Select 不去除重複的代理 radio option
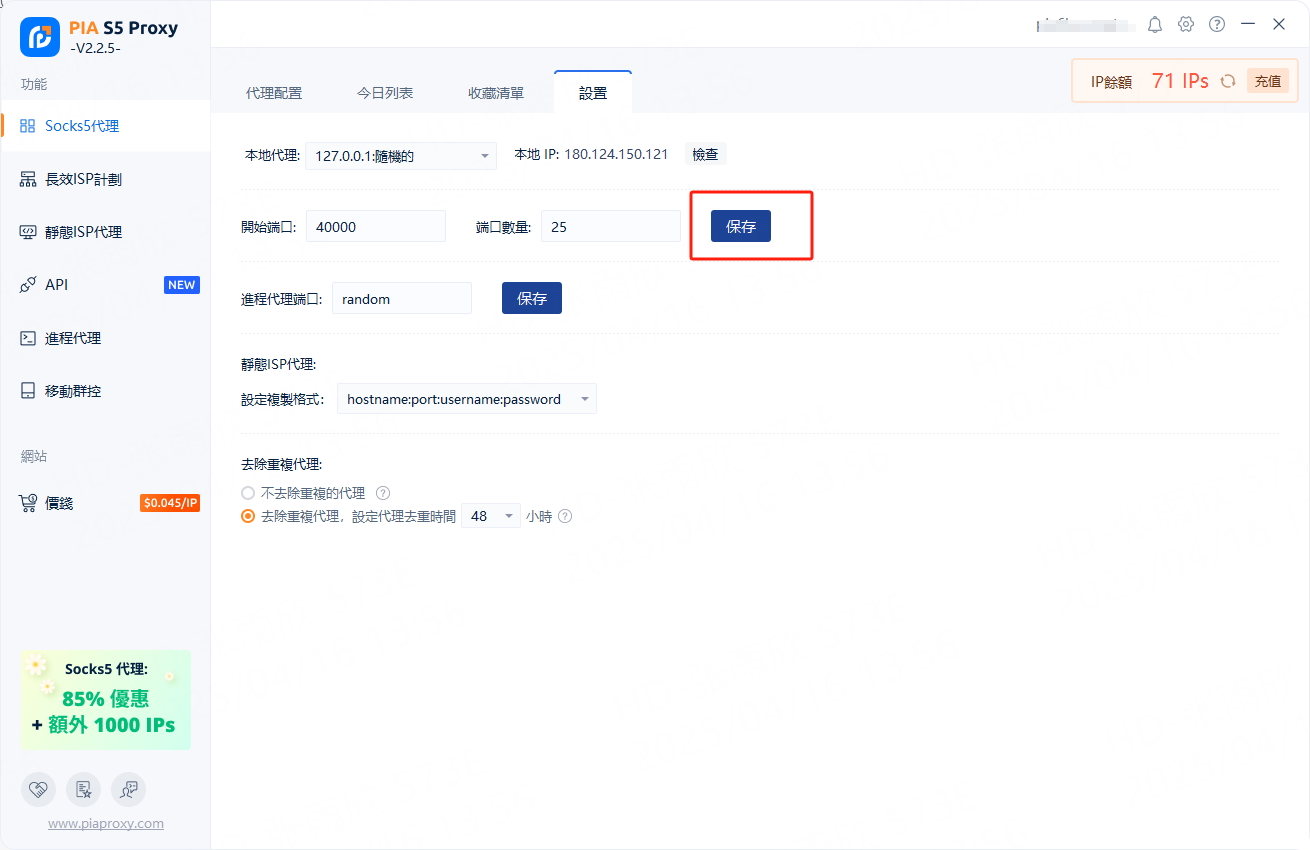The width and height of the screenshot is (1310, 850). pos(248,493)
